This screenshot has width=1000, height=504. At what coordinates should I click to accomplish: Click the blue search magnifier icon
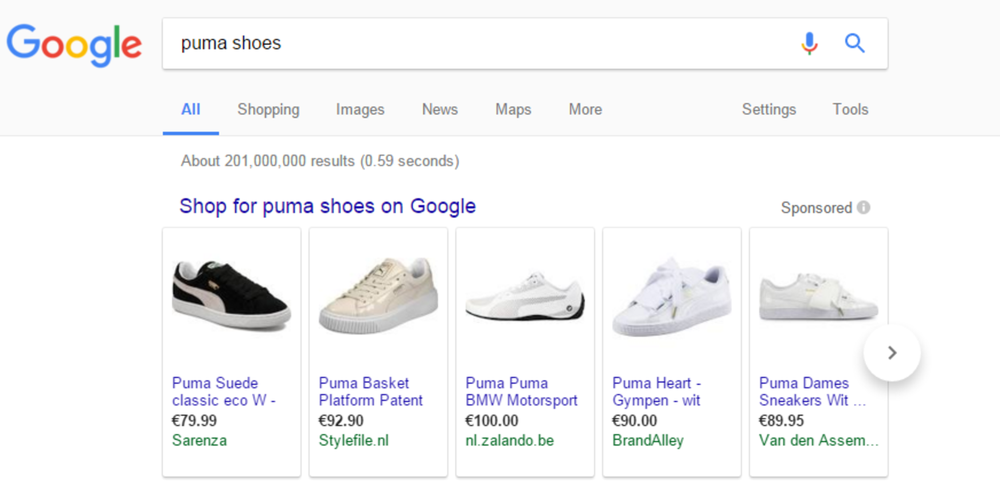[854, 43]
